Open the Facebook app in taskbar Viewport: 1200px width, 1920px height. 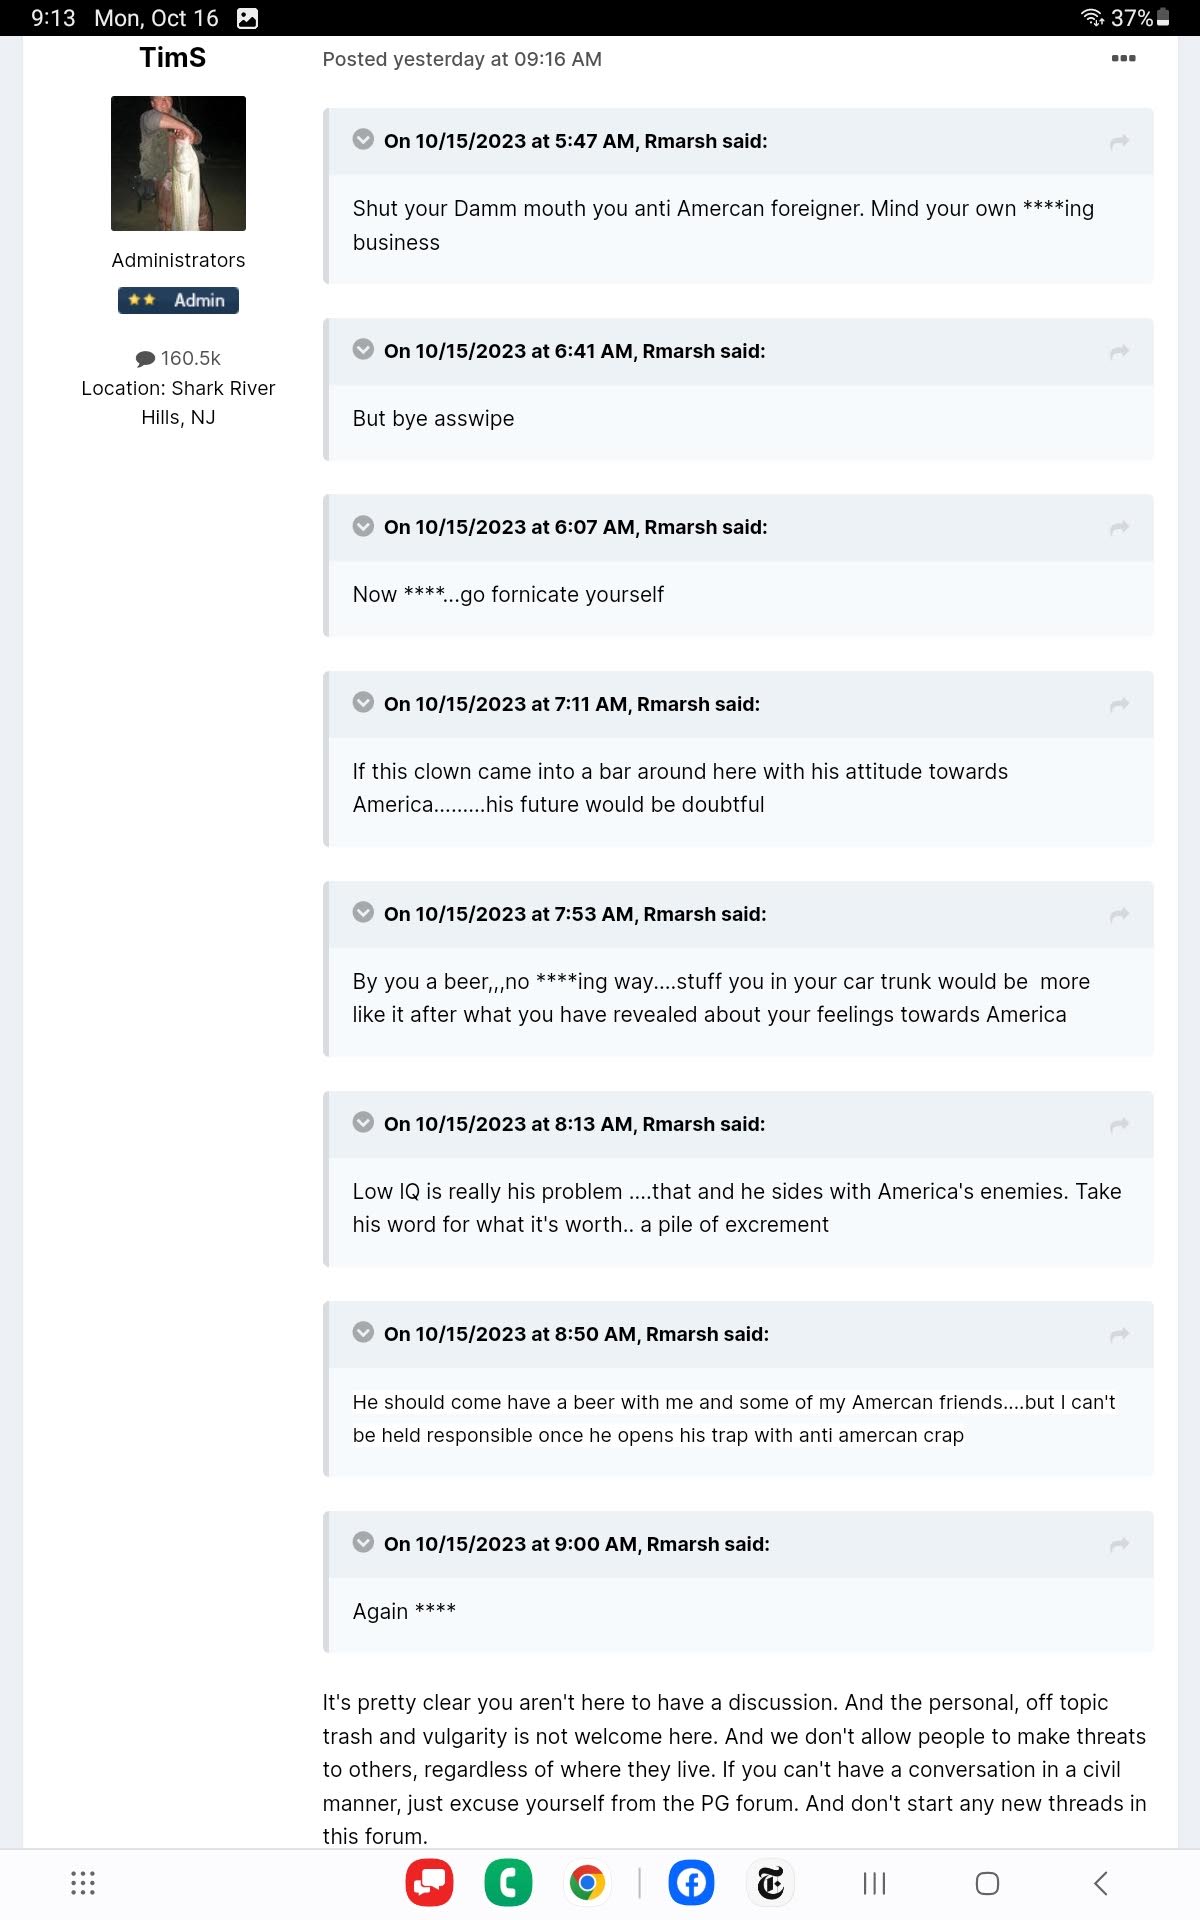coord(691,1883)
